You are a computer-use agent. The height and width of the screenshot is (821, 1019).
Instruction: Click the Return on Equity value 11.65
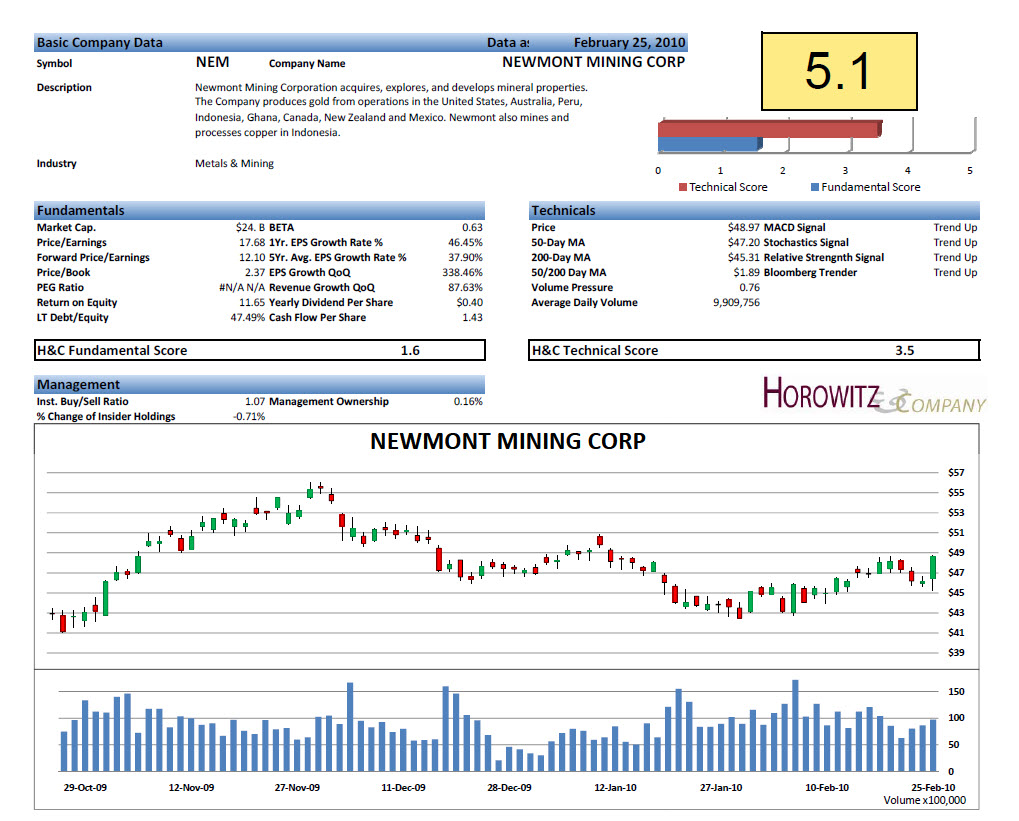point(252,302)
